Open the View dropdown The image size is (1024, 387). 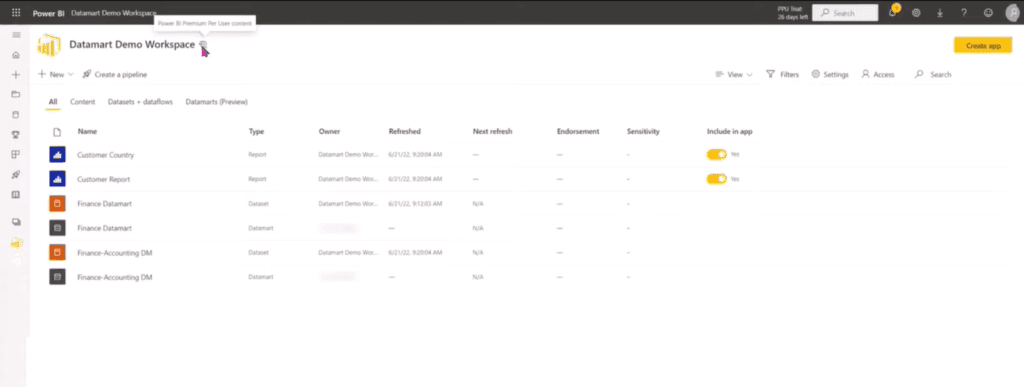[x=734, y=74]
